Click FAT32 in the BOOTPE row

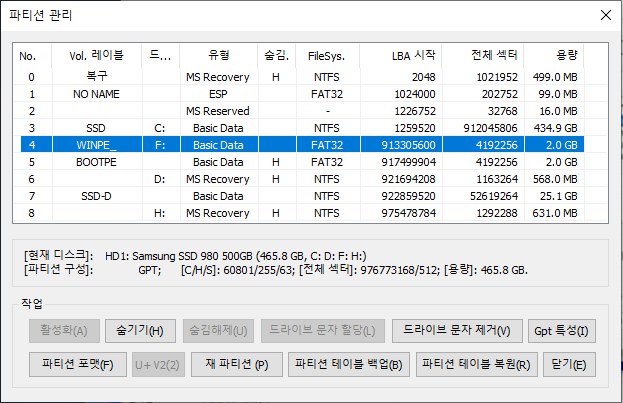point(327,162)
